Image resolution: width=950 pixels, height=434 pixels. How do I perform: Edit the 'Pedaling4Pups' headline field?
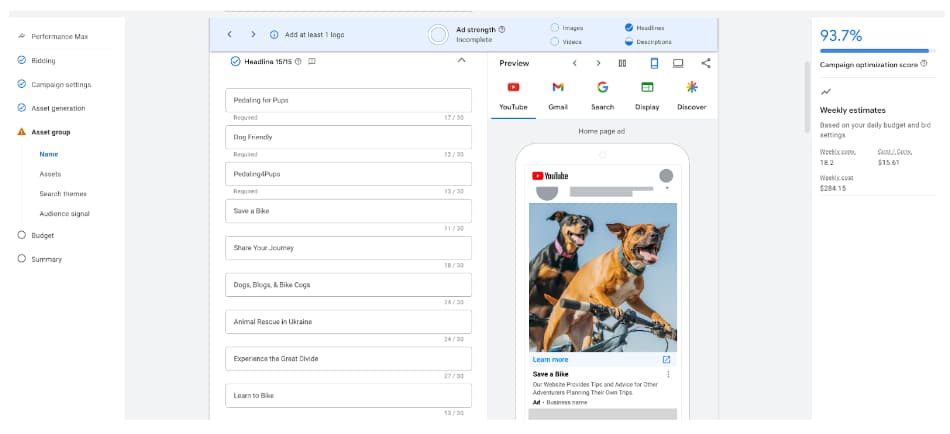pos(348,174)
